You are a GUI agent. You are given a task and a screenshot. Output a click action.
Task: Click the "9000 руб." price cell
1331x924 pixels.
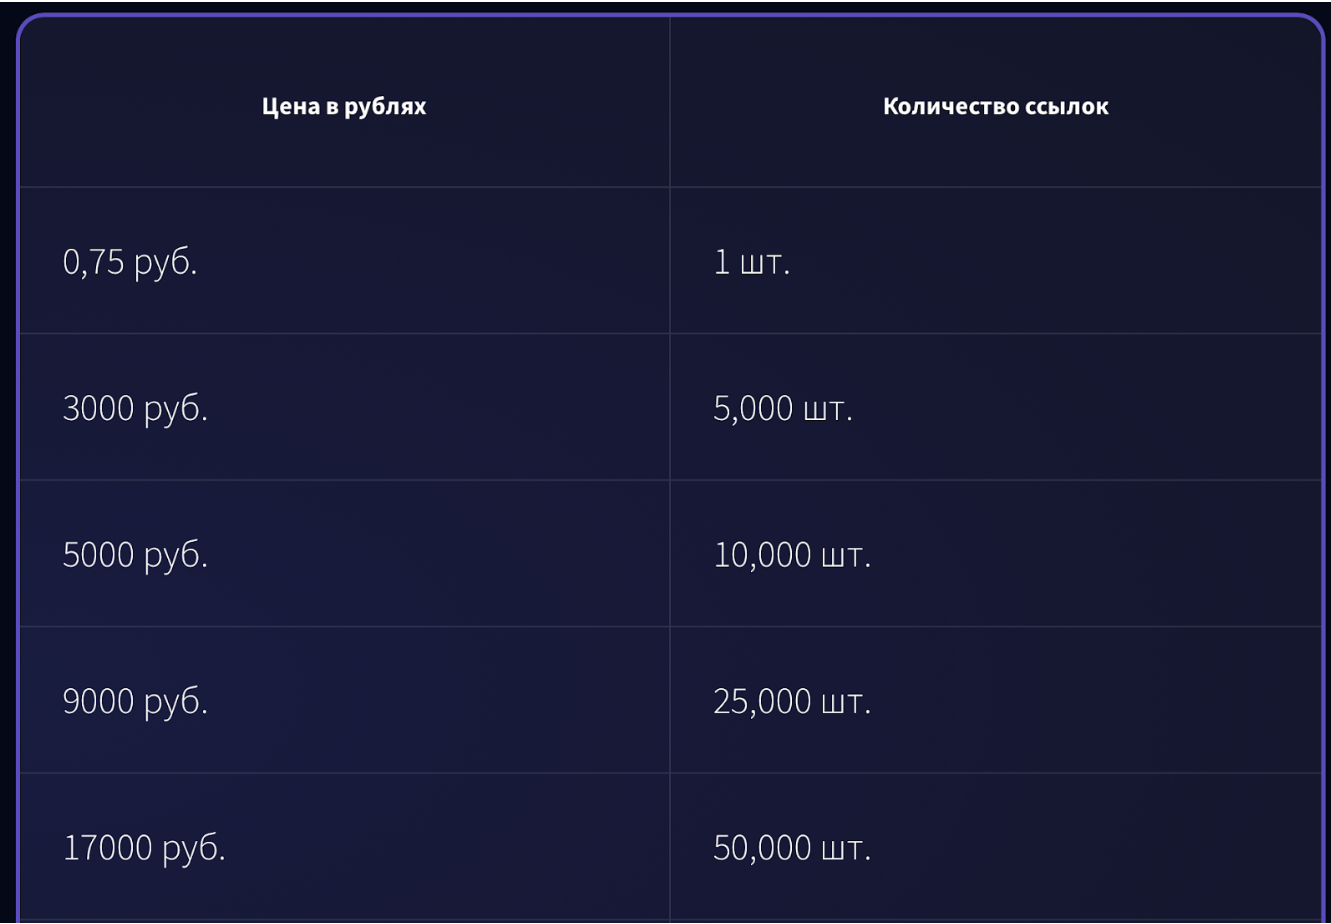[x=135, y=702]
